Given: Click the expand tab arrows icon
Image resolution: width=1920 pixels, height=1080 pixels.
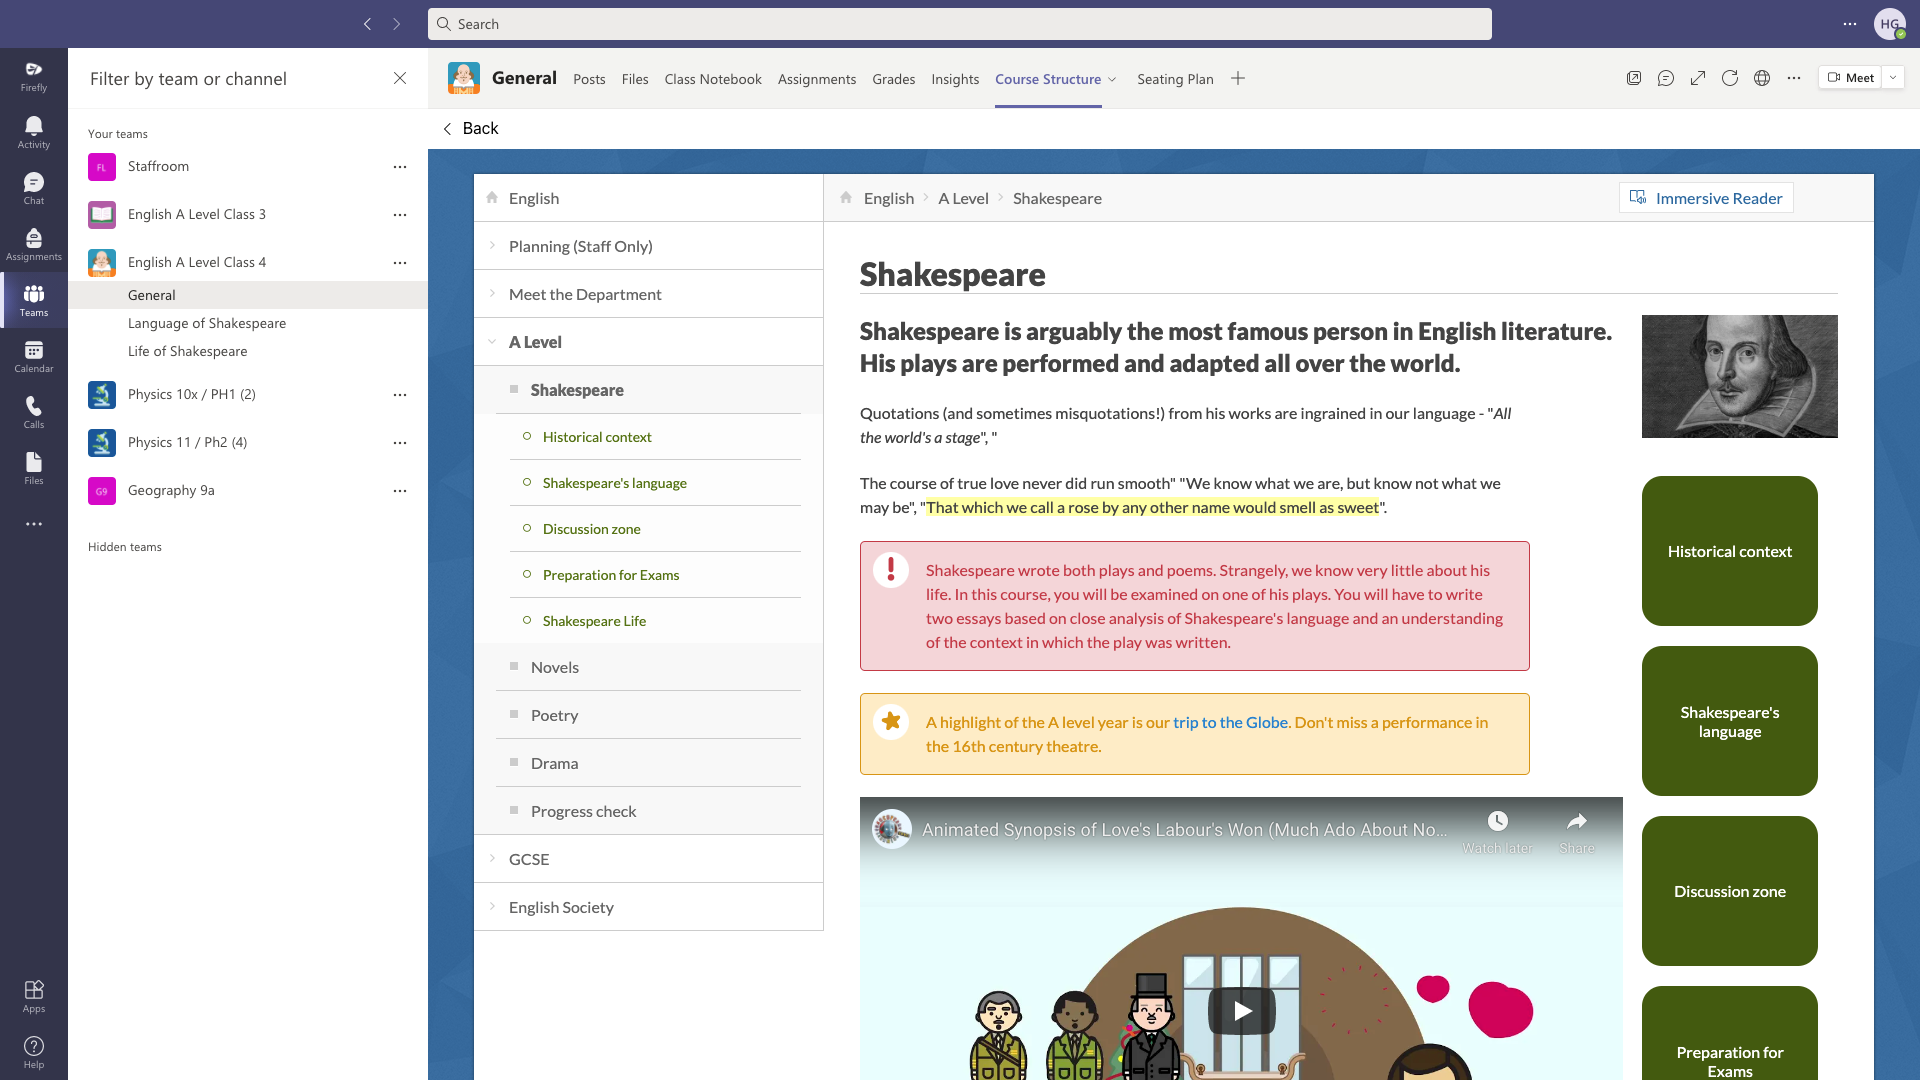Looking at the screenshot, I should pos(1698,78).
